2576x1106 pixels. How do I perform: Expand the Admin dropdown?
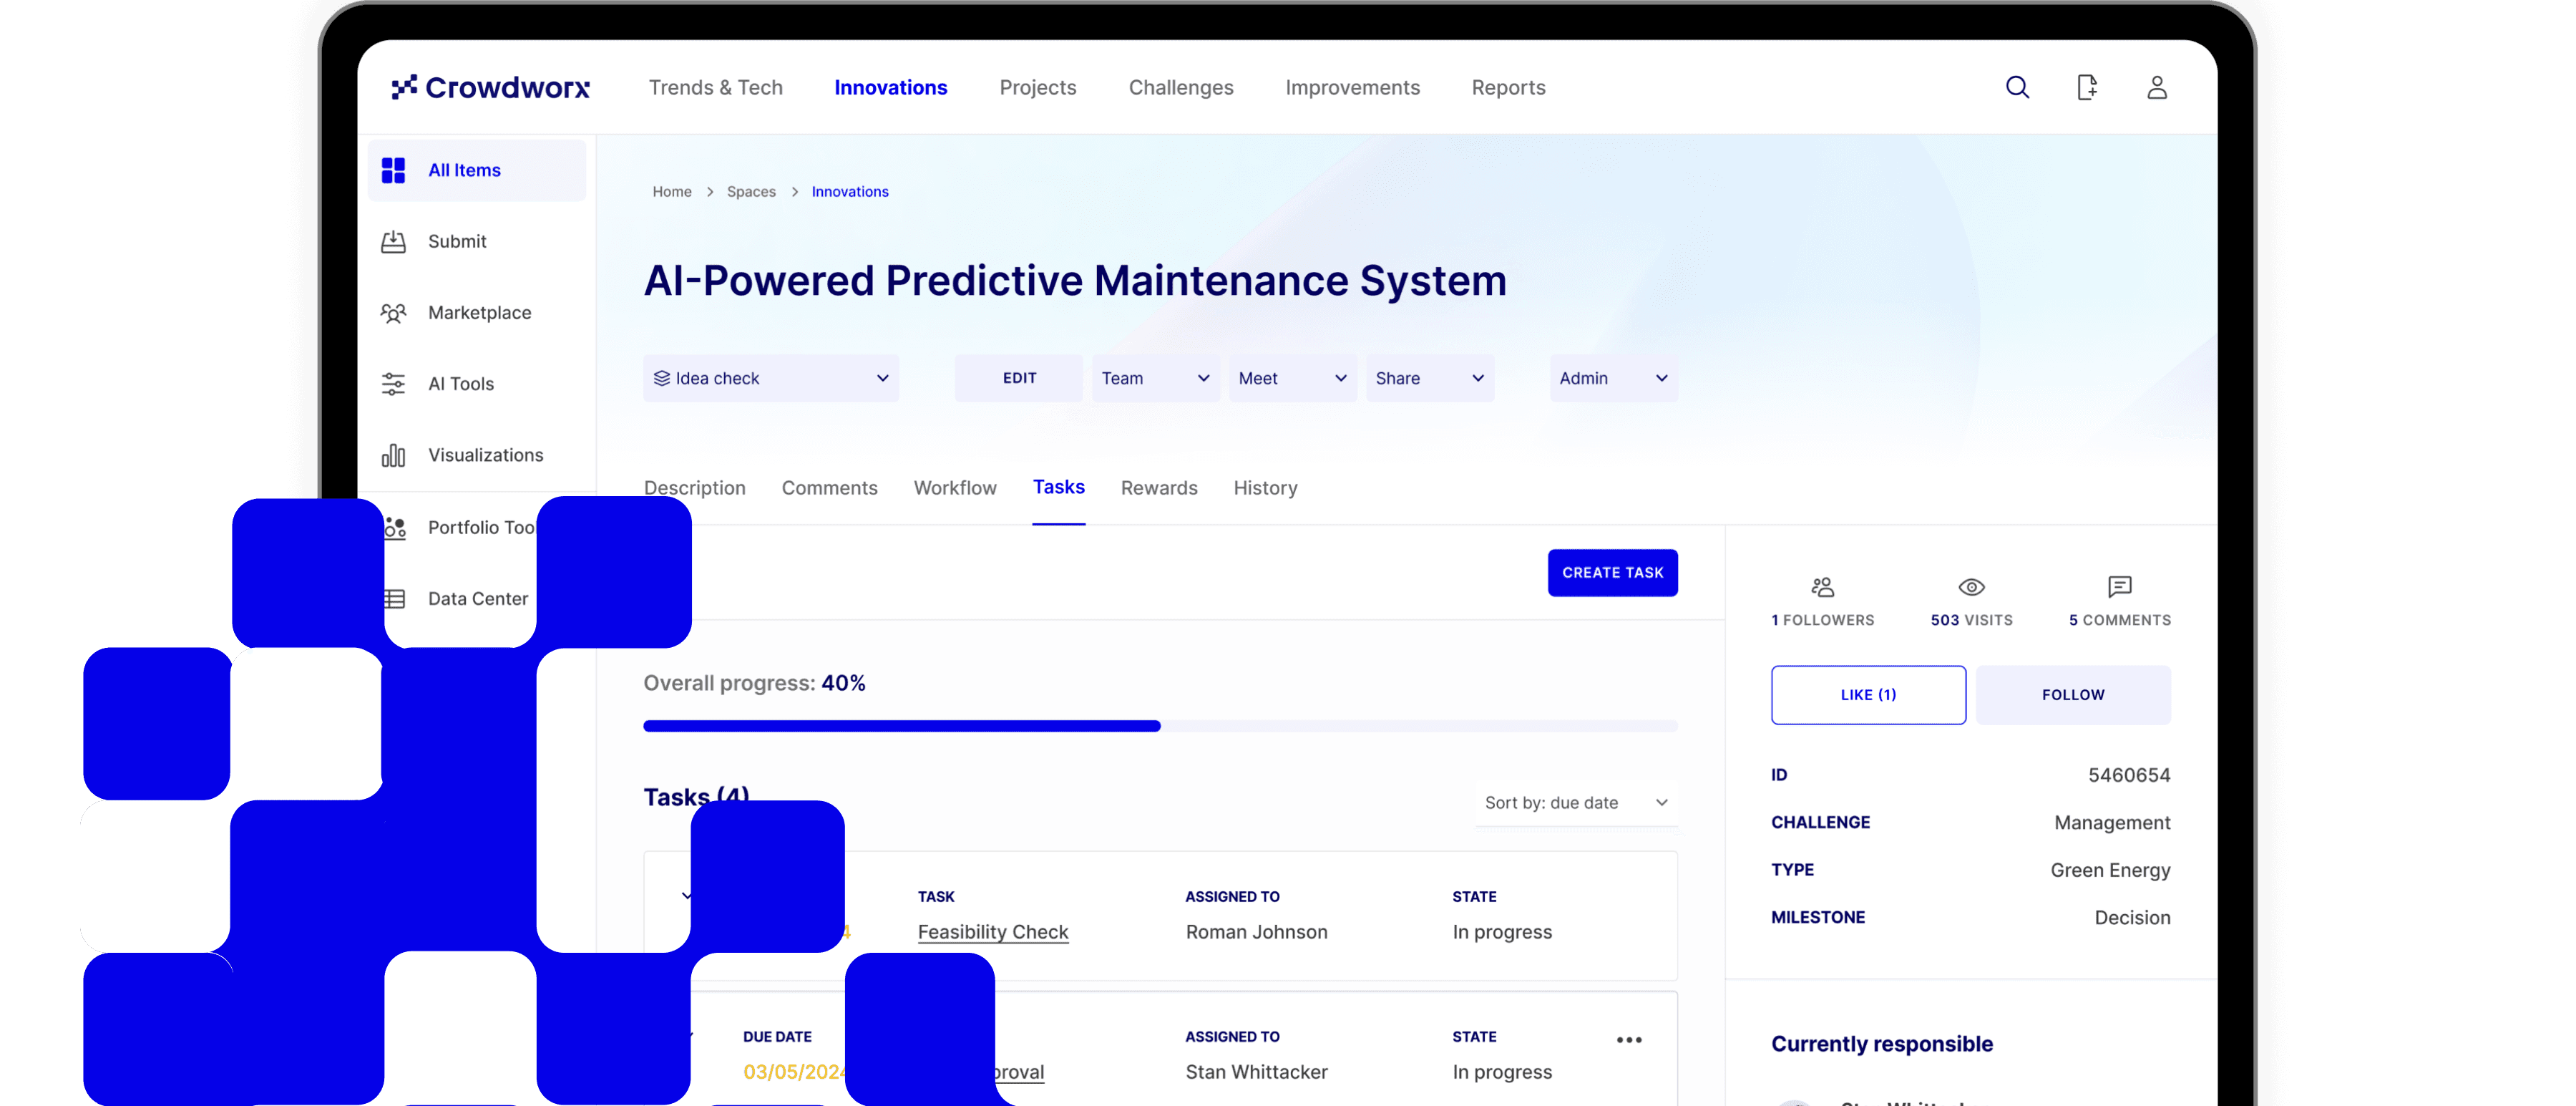click(x=1613, y=378)
